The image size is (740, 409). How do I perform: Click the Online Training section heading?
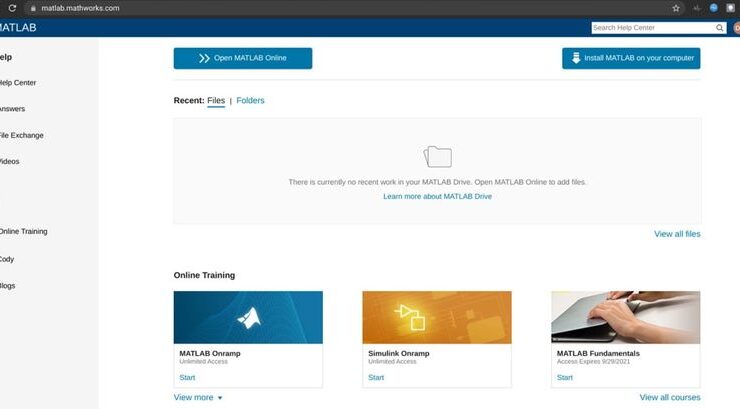(204, 275)
